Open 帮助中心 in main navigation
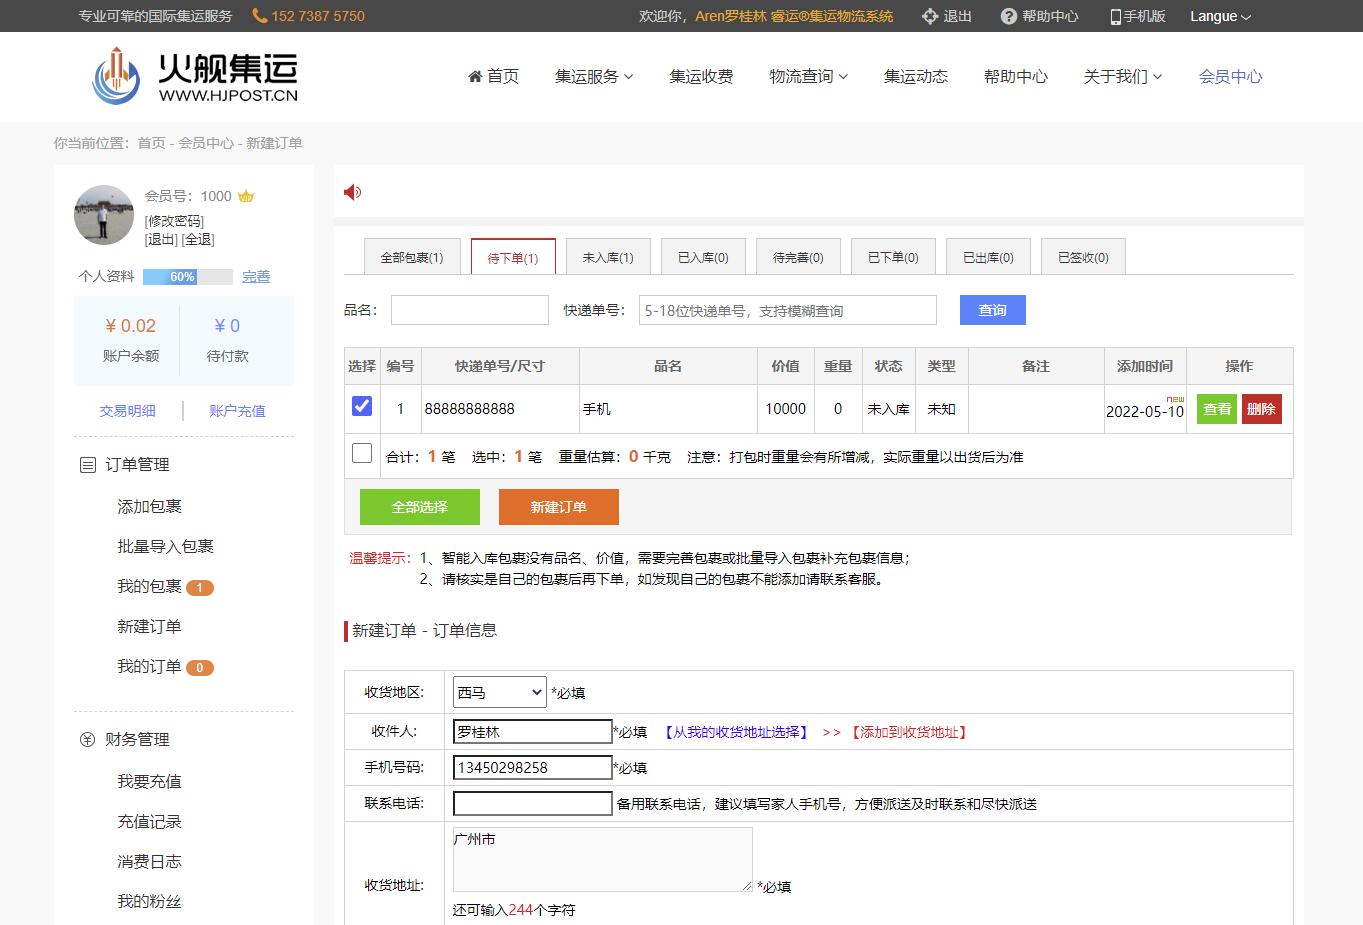Viewport: 1363px width, 925px height. pos(1015,76)
